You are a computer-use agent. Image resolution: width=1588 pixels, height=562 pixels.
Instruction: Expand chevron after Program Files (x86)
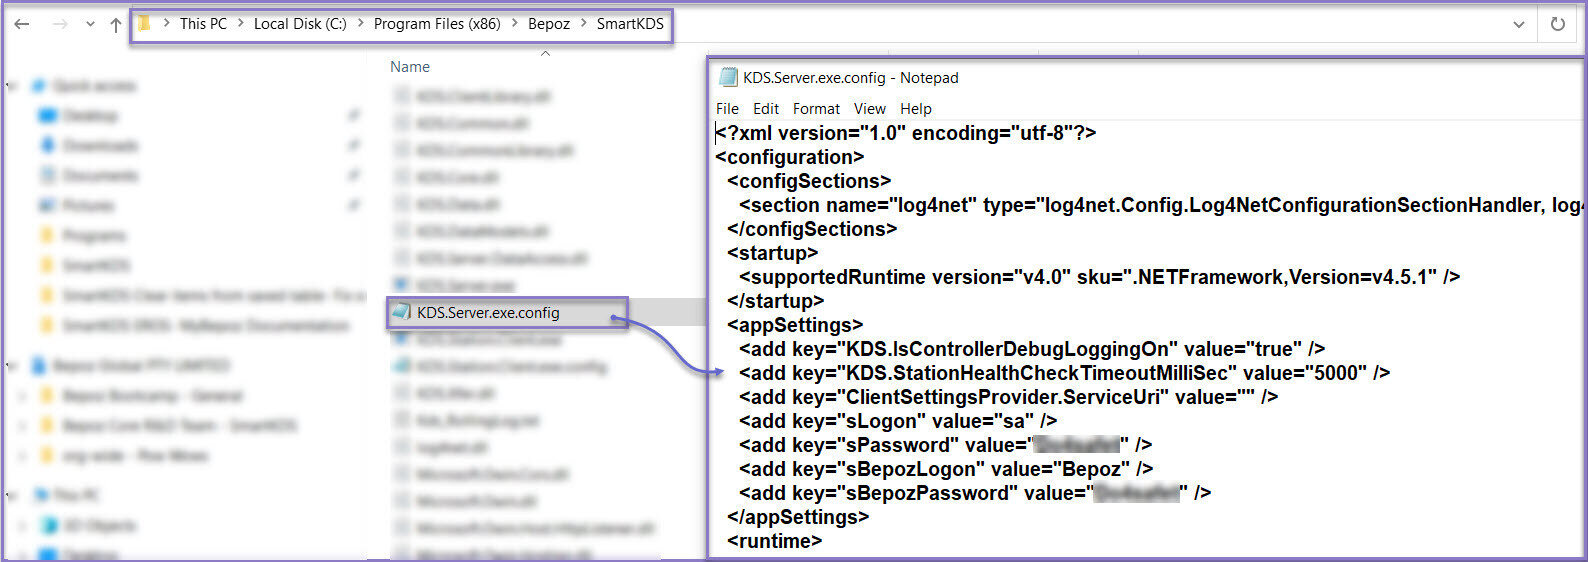[515, 24]
